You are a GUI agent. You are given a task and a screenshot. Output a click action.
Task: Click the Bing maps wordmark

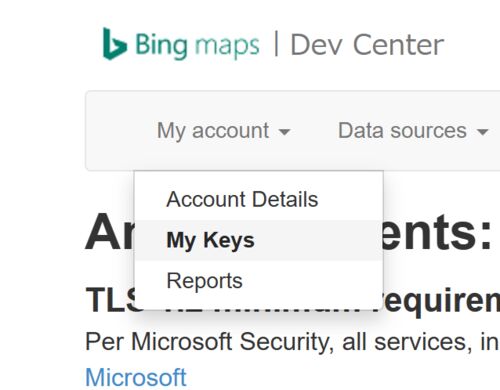(x=197, y=45)
